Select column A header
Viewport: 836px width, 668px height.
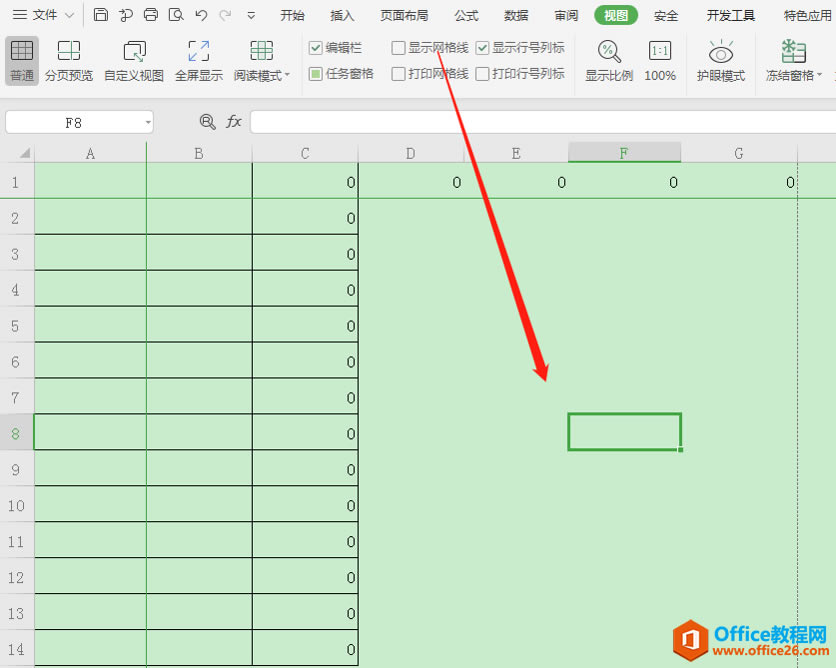pos(90,154)
